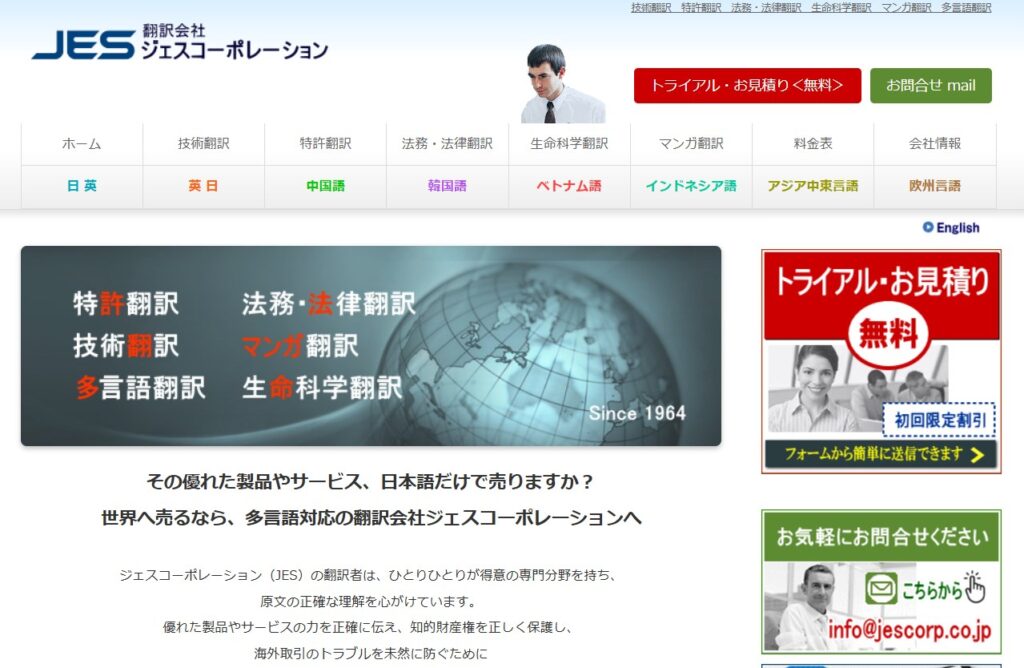The width and height of the screenshot is (1024, 668).
Task: Click the 無料 circle badge in sidebar banner
Action: point(888,335)
